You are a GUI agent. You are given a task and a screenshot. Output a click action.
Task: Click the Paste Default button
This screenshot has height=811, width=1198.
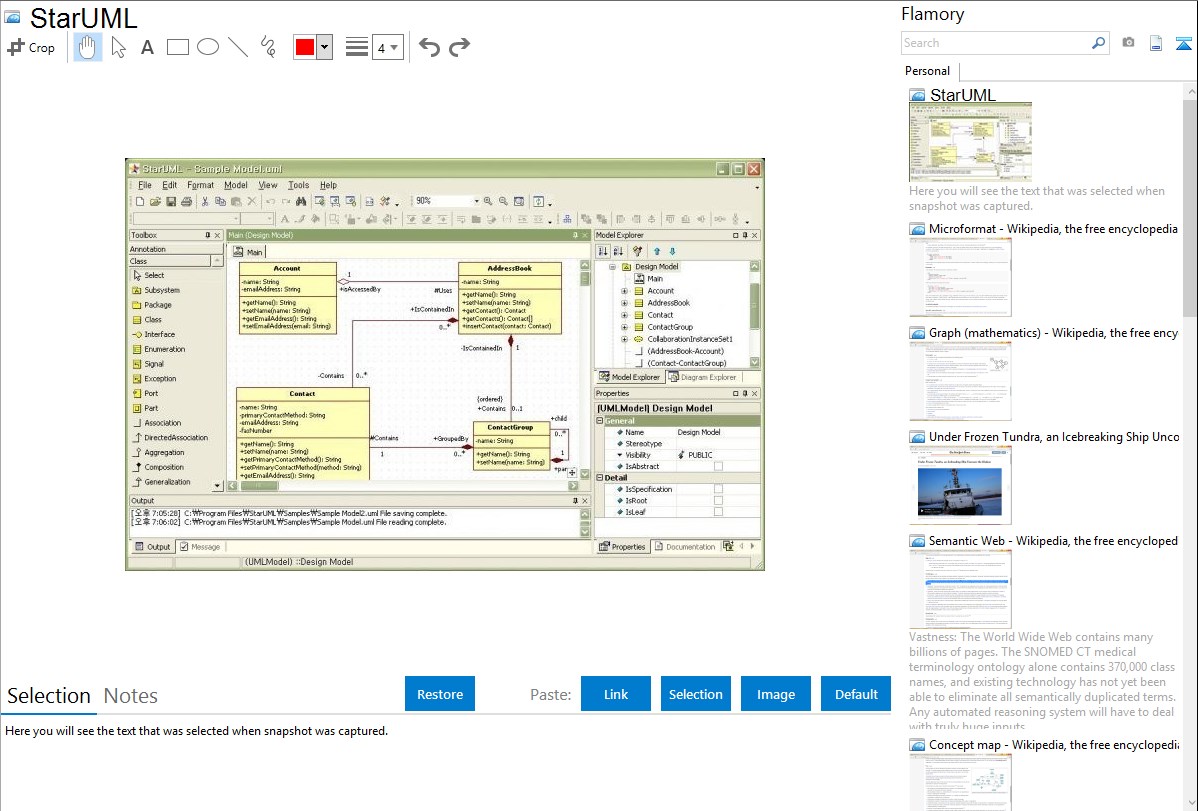pos(856,694)
